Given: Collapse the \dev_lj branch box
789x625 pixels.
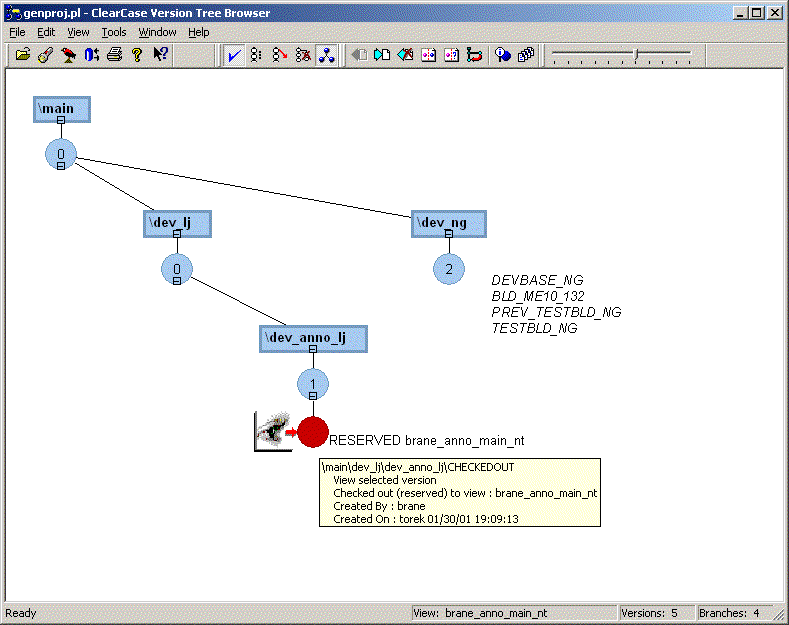Looking at the screenshot, I should click(x=177, y=234).
